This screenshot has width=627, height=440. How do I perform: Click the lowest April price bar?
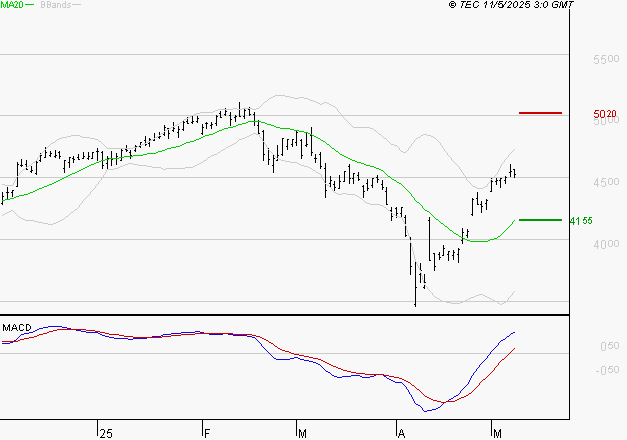[415, 284]
